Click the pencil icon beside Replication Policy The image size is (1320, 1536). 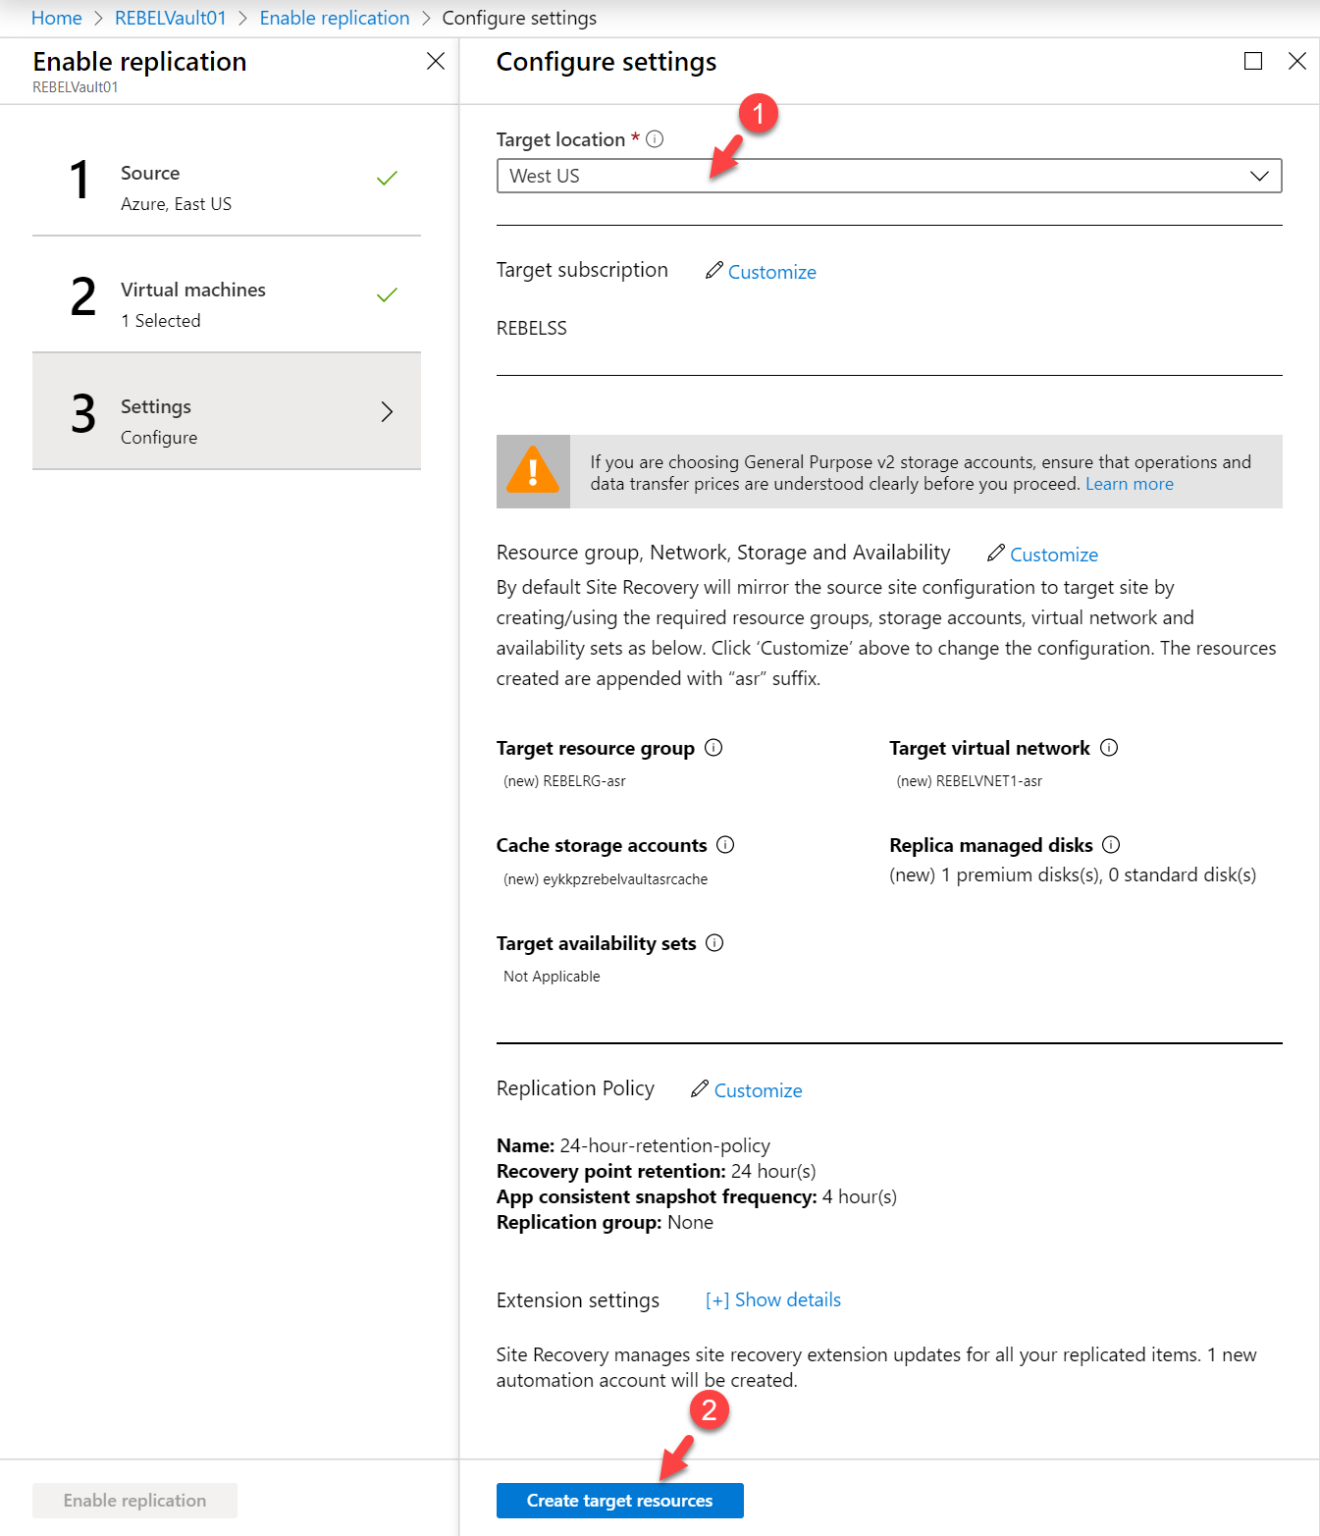point(699,1089)
